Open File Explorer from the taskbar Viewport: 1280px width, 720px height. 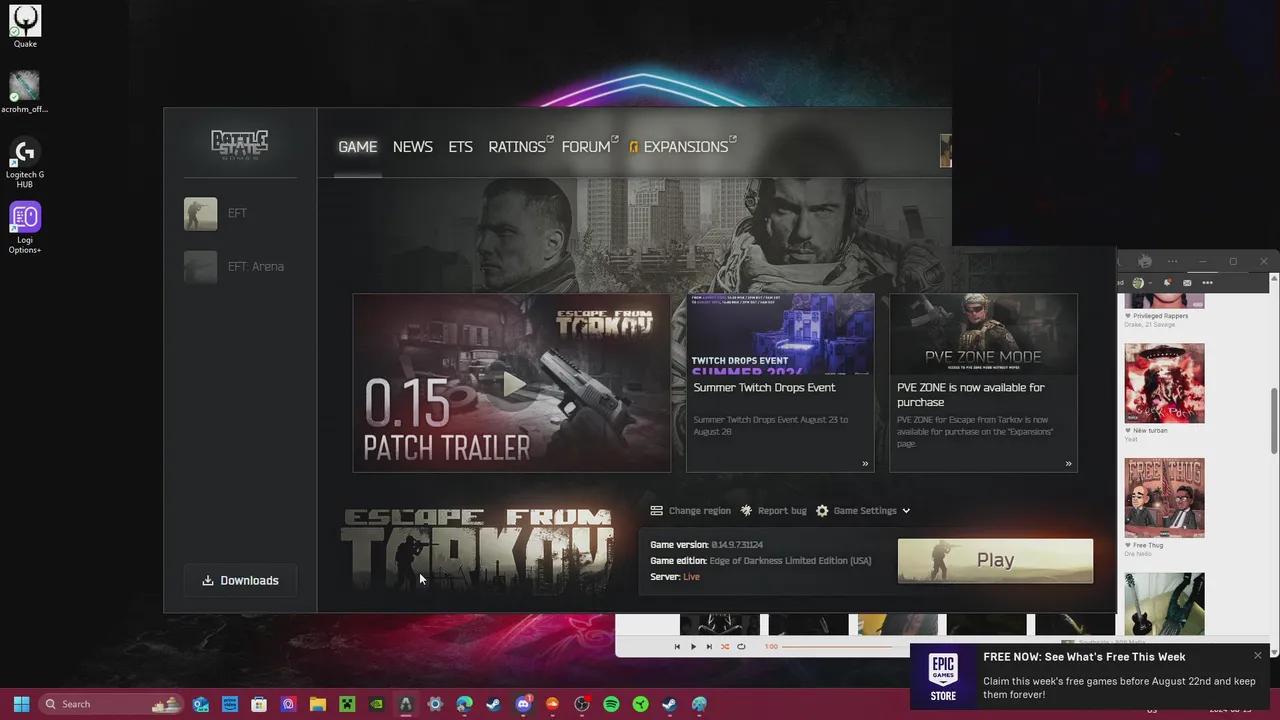(x=317, y=704)
